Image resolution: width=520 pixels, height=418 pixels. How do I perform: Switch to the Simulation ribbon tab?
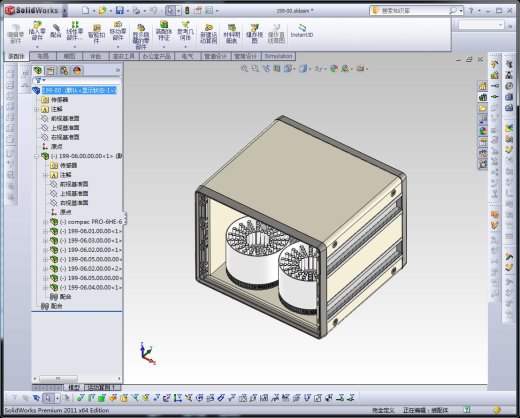[278, 56]
